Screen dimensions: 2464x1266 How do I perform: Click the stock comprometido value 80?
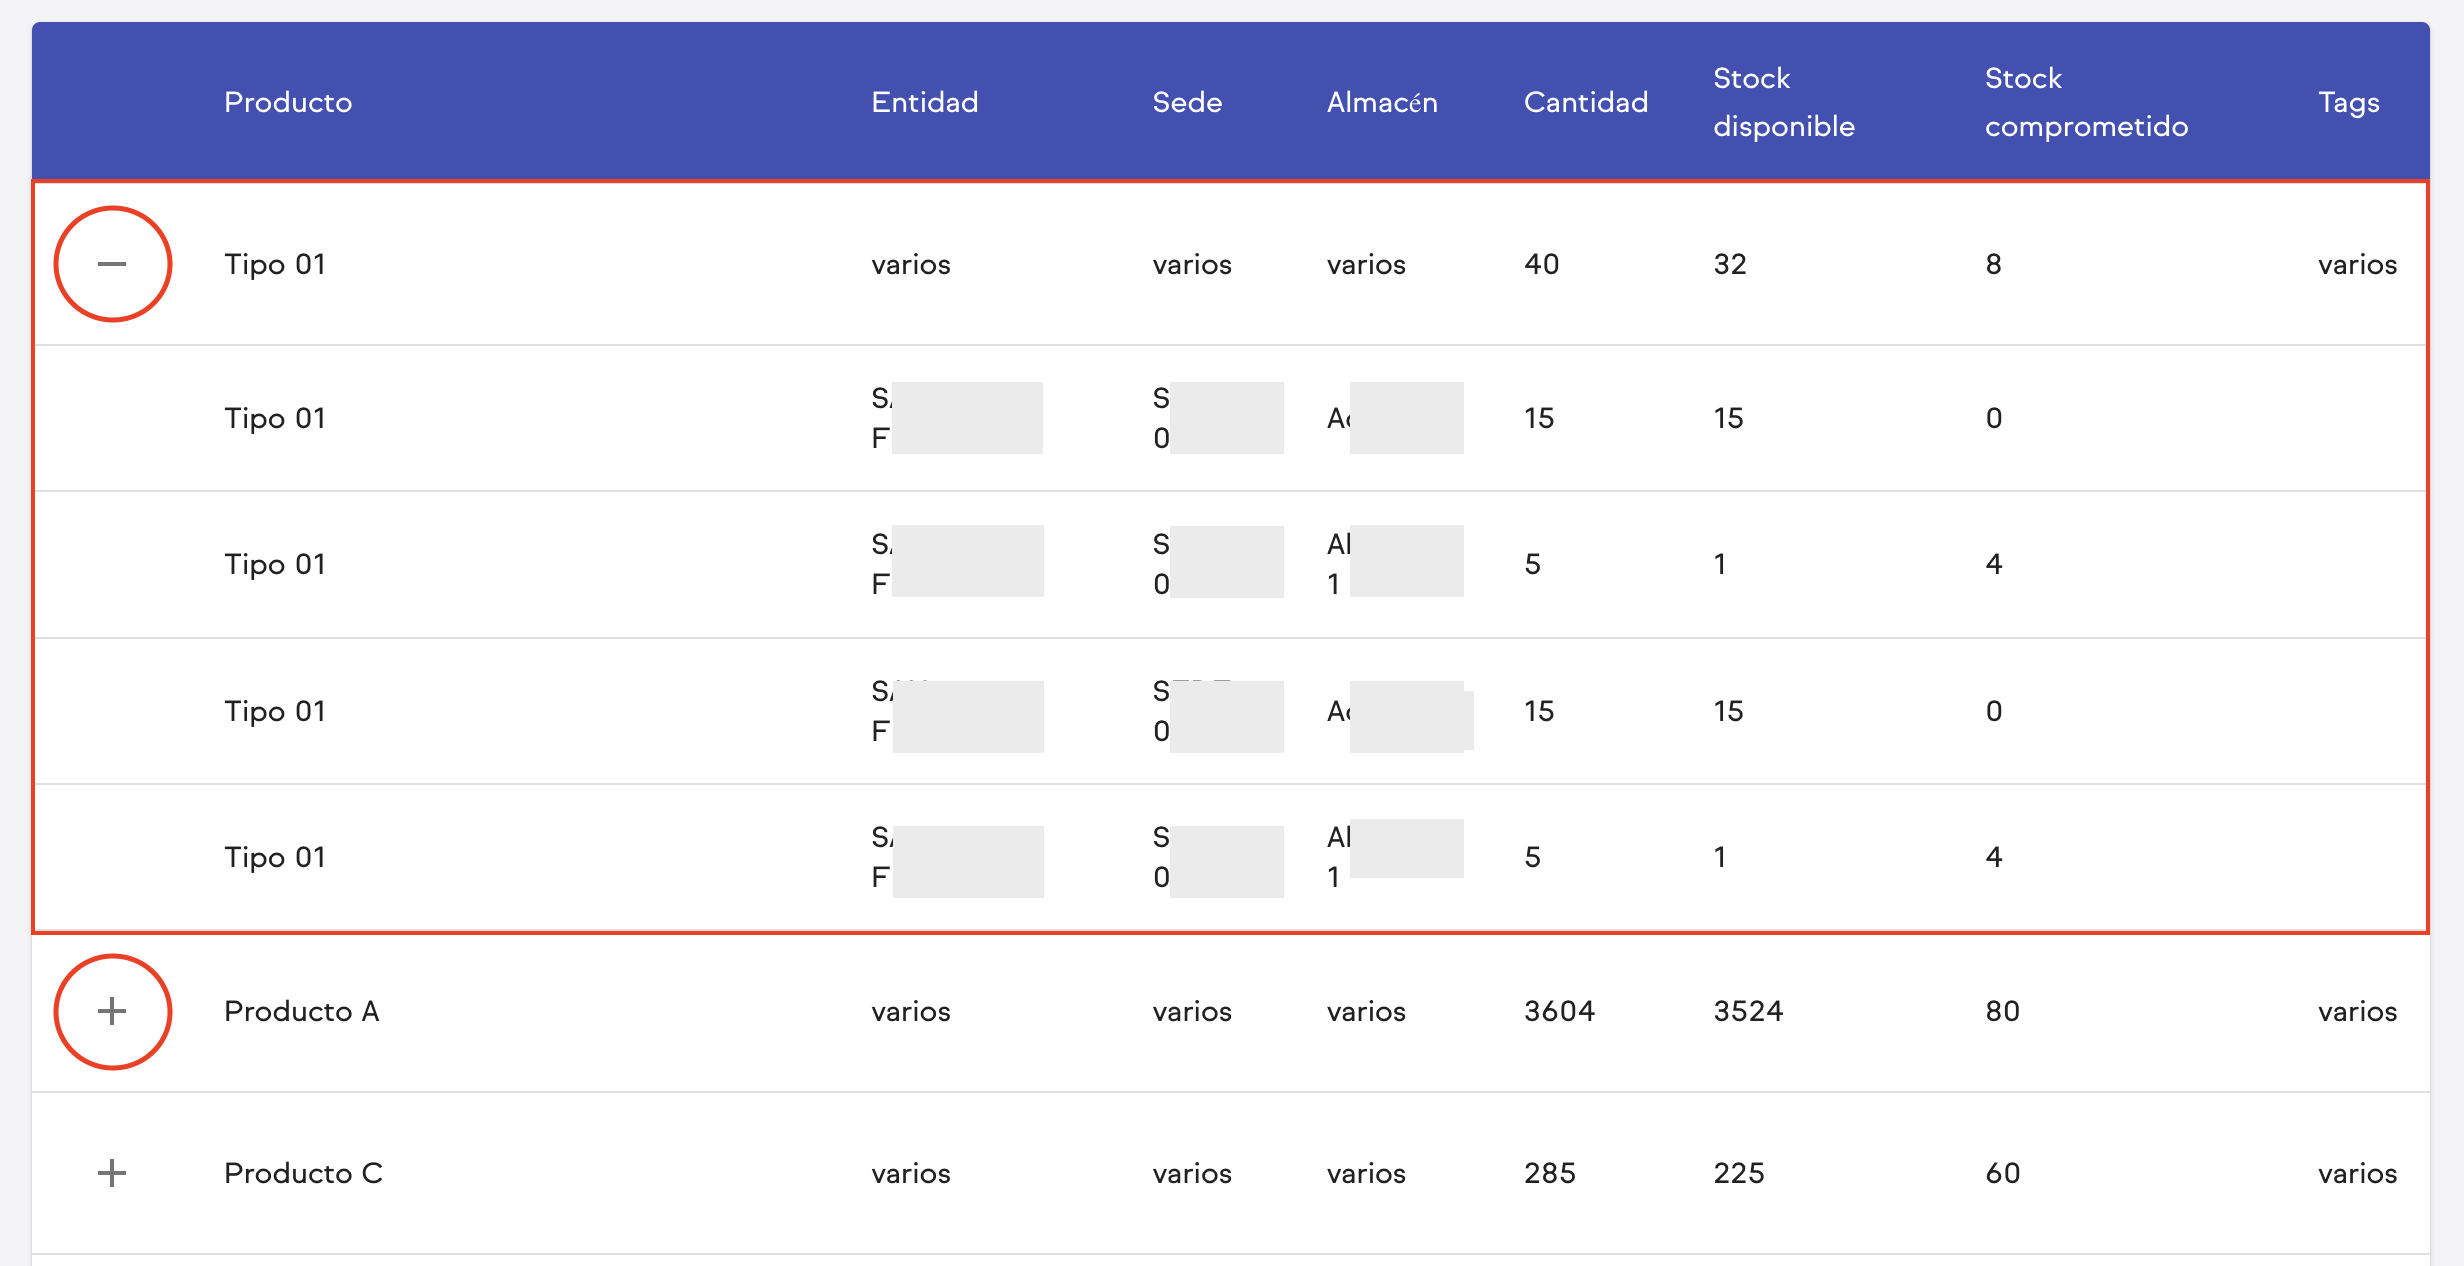2000,1011
